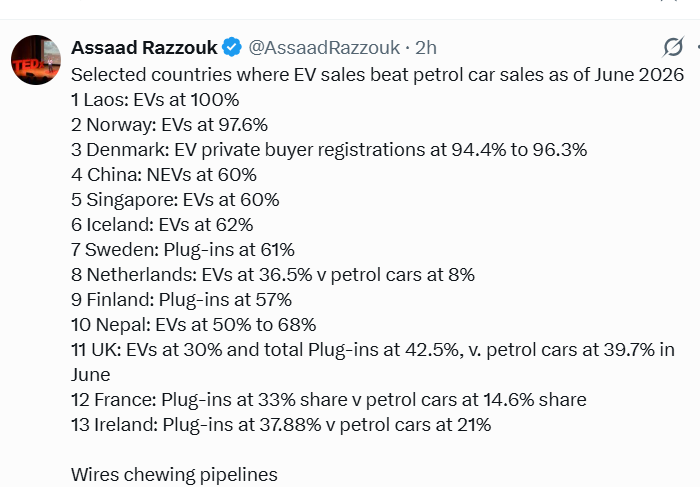Click the China NEVs at 60% line
The image size is (700, 487).
[x=164, y=175]
